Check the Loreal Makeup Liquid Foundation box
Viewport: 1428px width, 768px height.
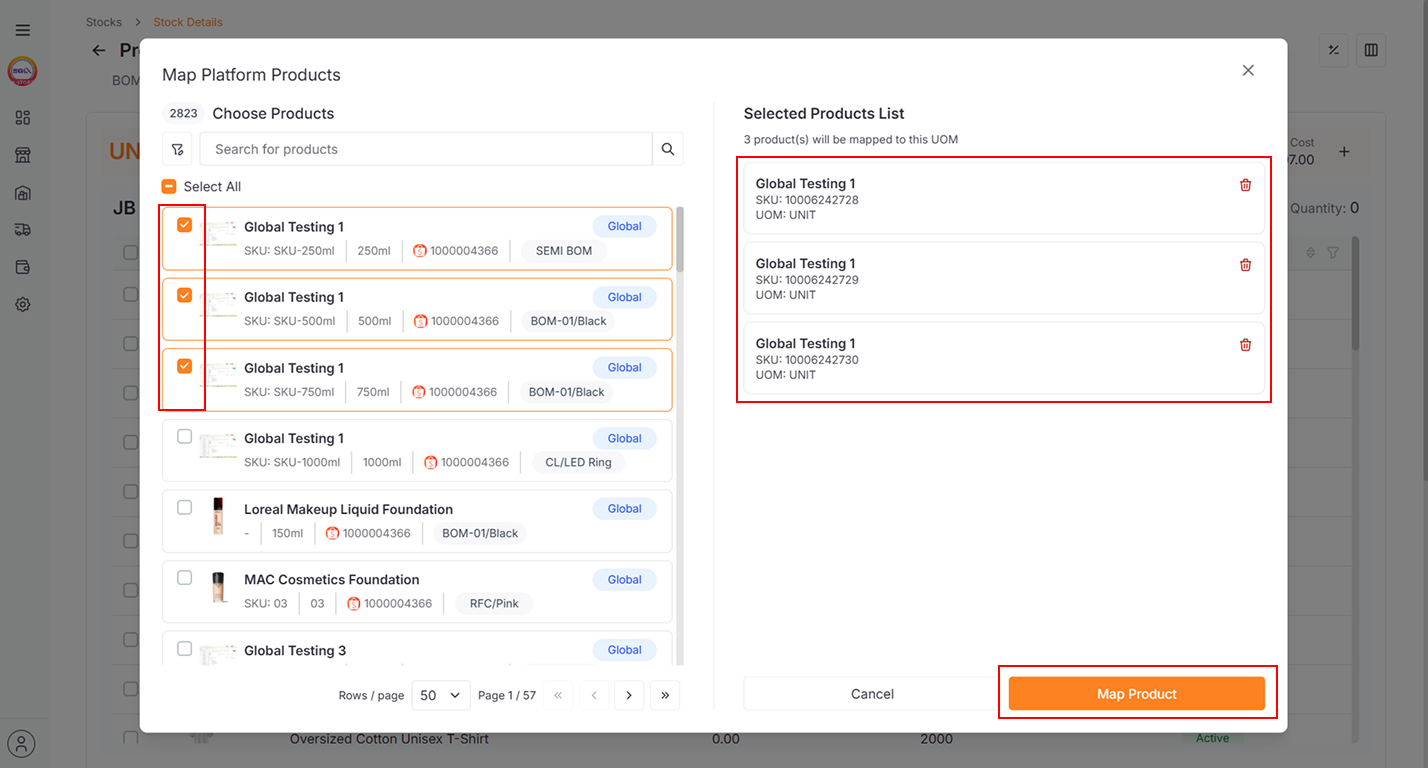[184, 508]
